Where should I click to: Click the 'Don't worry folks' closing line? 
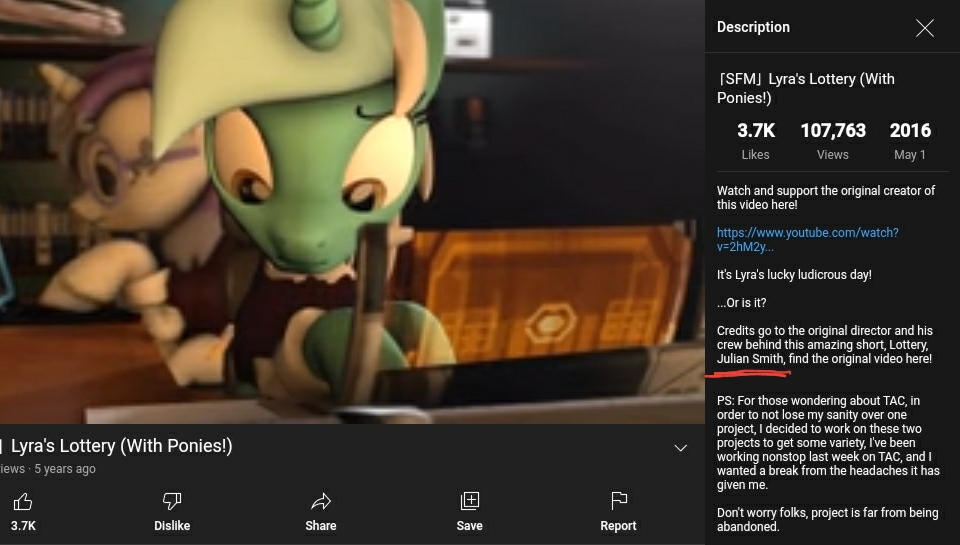827,519
